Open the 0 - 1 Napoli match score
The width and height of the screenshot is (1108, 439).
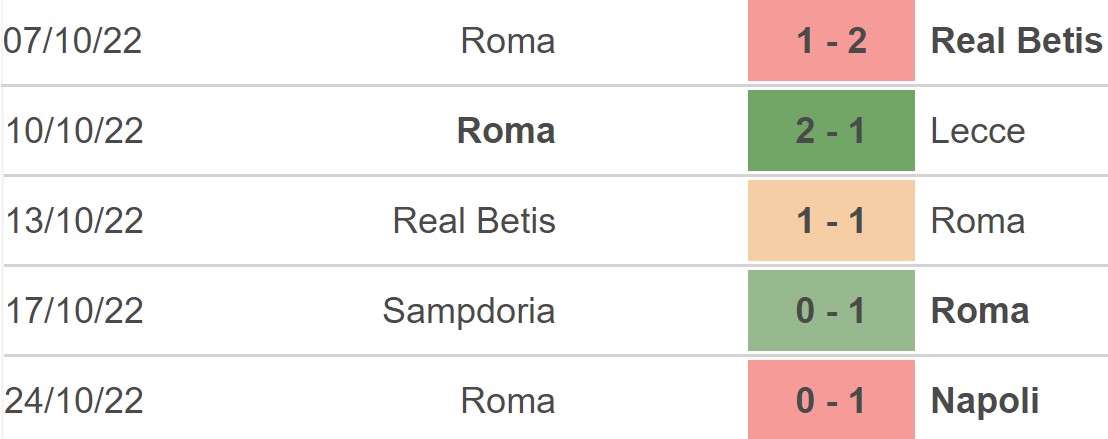pyautogui.click(x=831, y=400)
